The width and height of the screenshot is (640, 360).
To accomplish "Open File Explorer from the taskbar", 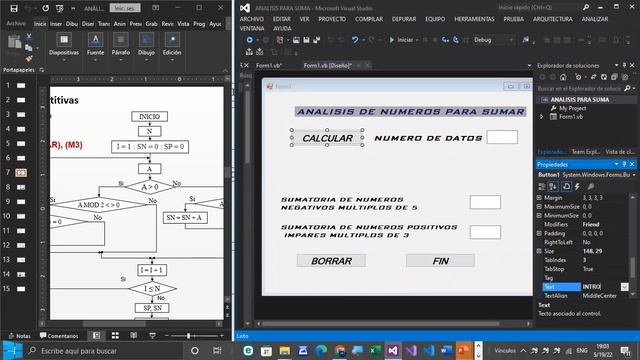I will pos(284,351).
